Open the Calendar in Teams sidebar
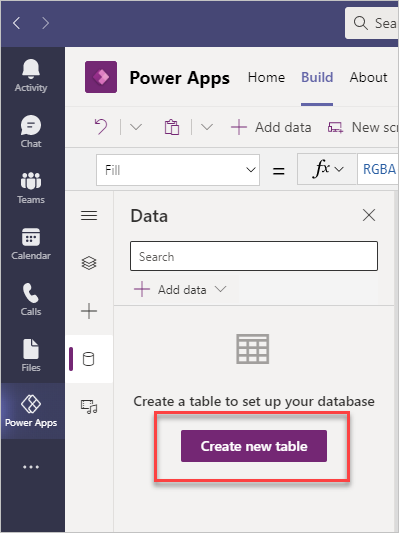399x533 pixels. tap(31, 244)
